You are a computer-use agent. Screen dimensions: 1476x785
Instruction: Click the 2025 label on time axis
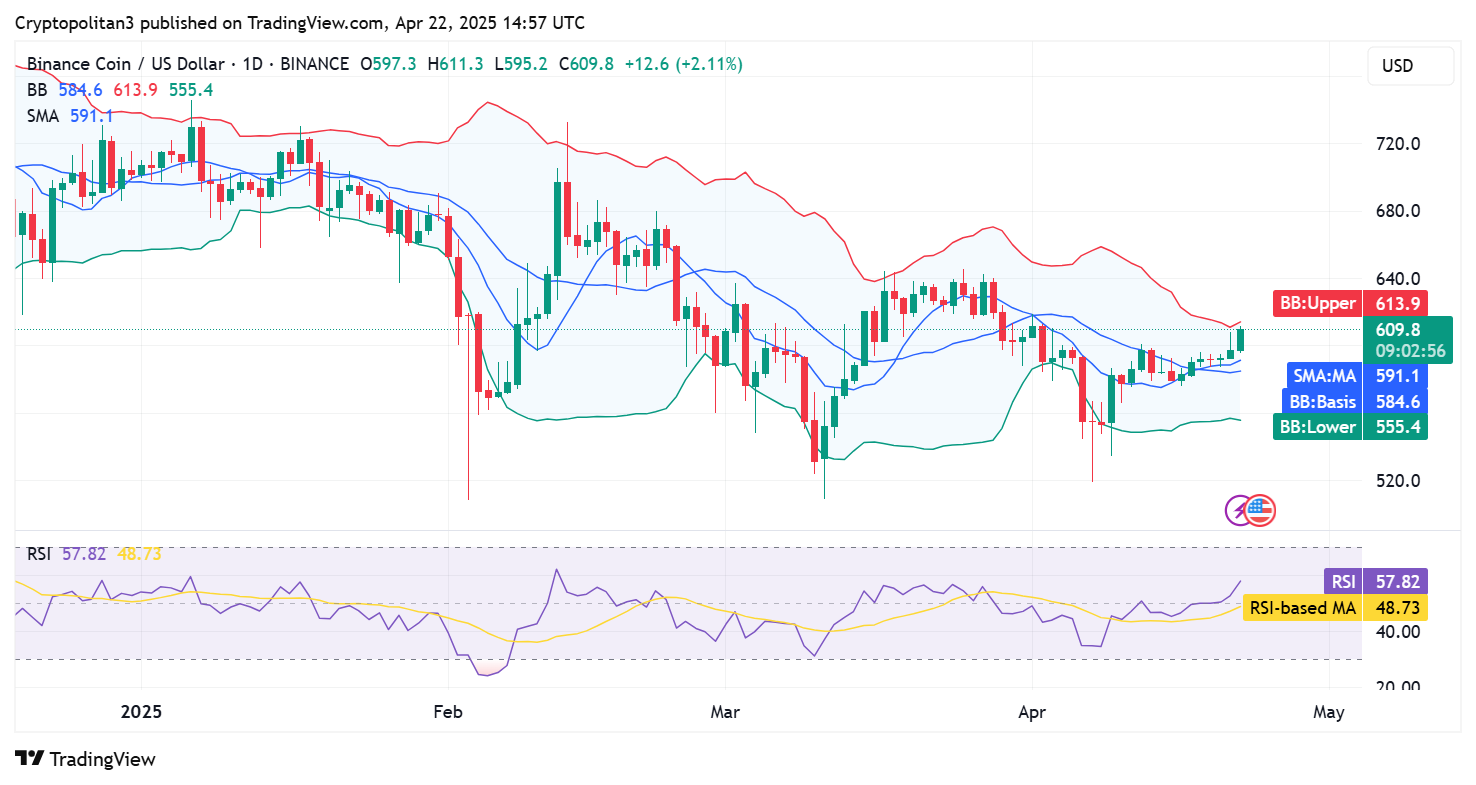pyautogui.click(x=140, y=713)
